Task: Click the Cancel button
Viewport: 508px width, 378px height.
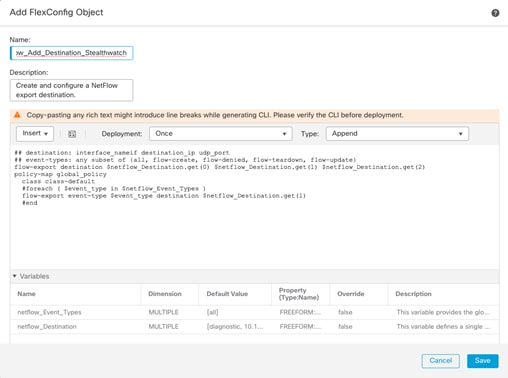Action: 441,361
